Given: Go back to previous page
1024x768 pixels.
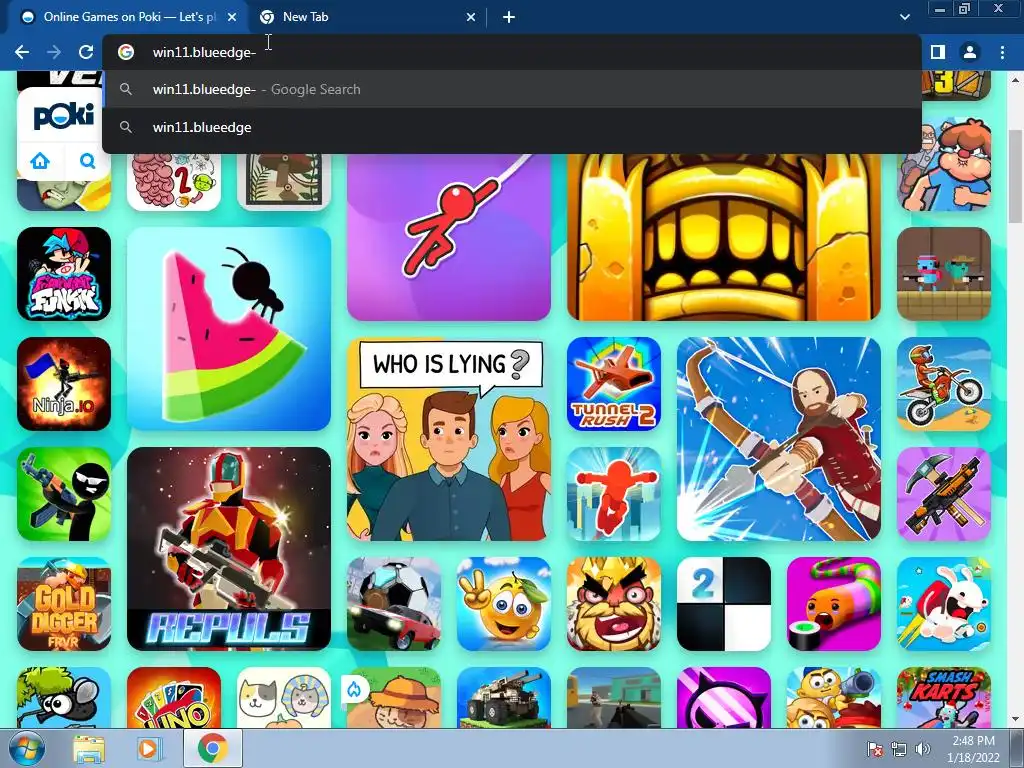Looking at the screenshot, I should click(x=22, y=52).
